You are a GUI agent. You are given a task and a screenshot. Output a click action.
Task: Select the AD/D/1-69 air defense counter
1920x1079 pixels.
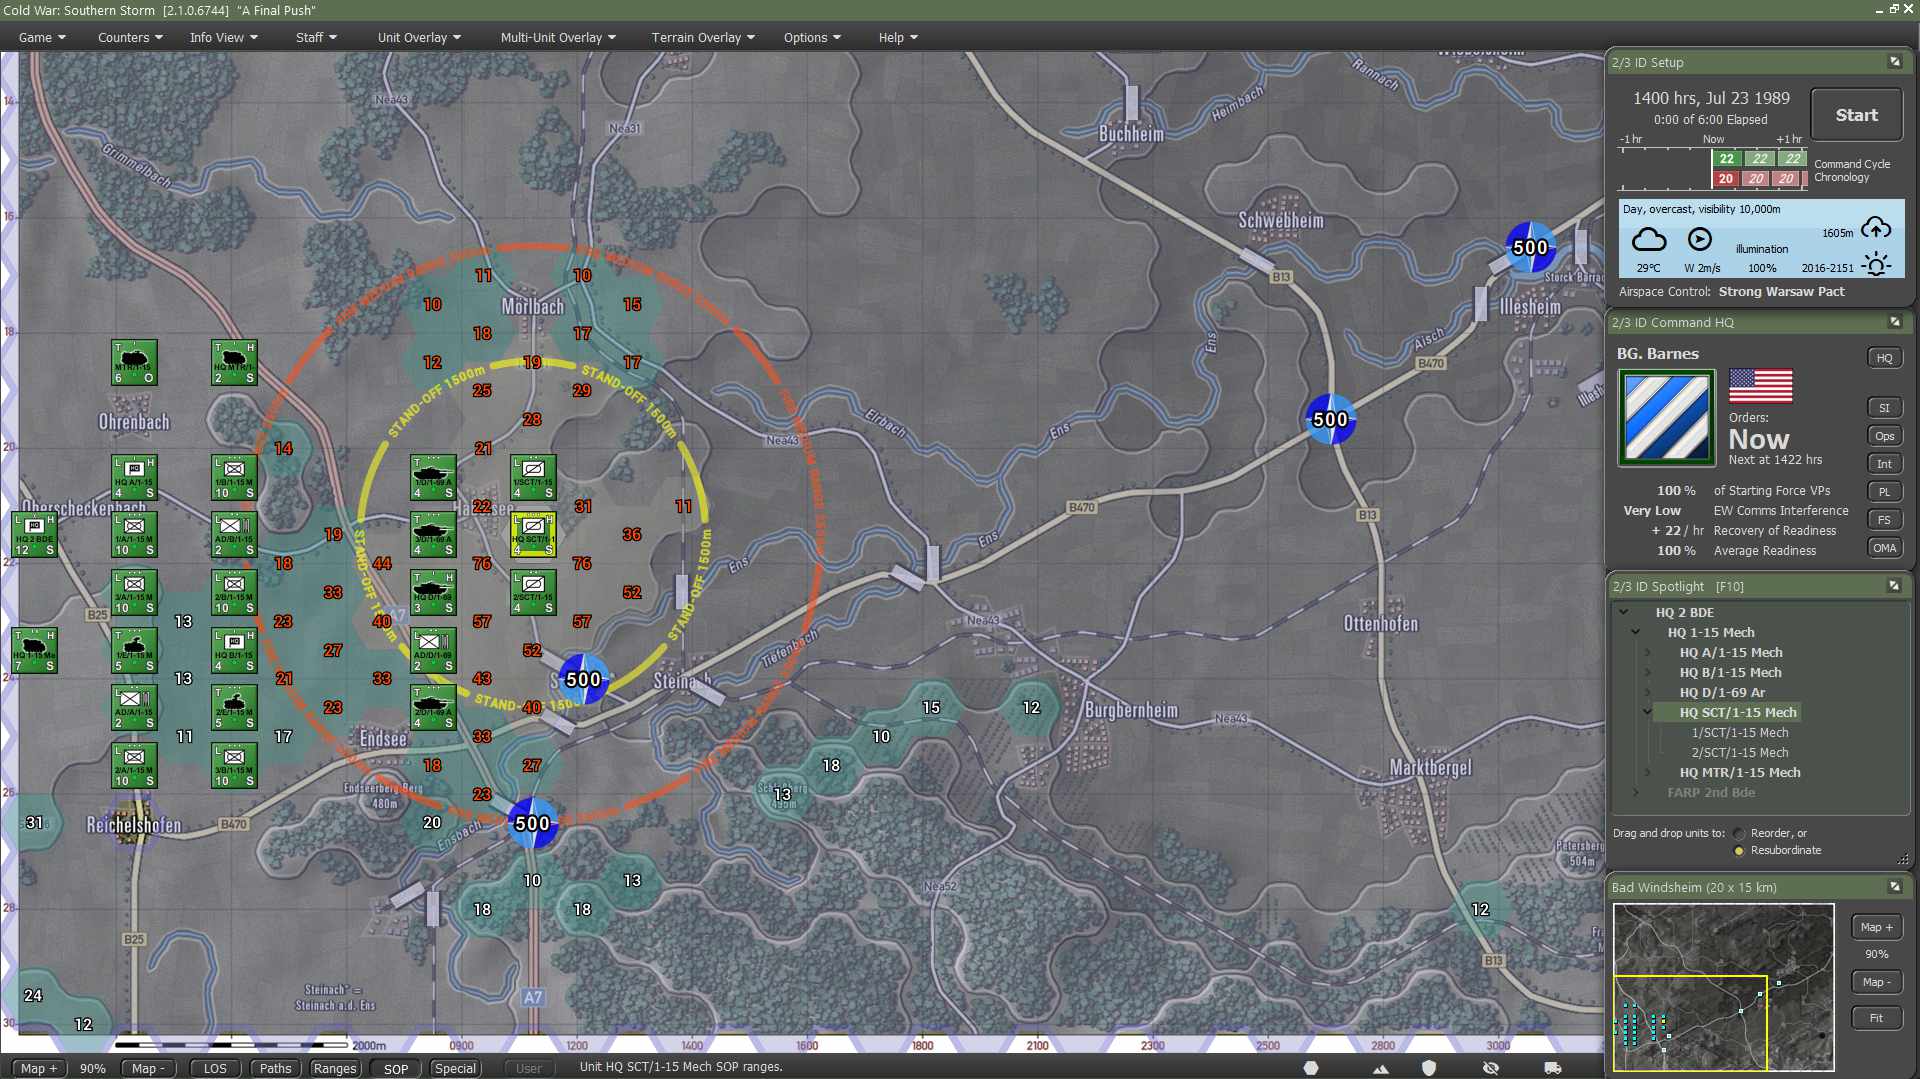[x=433, y=651]
